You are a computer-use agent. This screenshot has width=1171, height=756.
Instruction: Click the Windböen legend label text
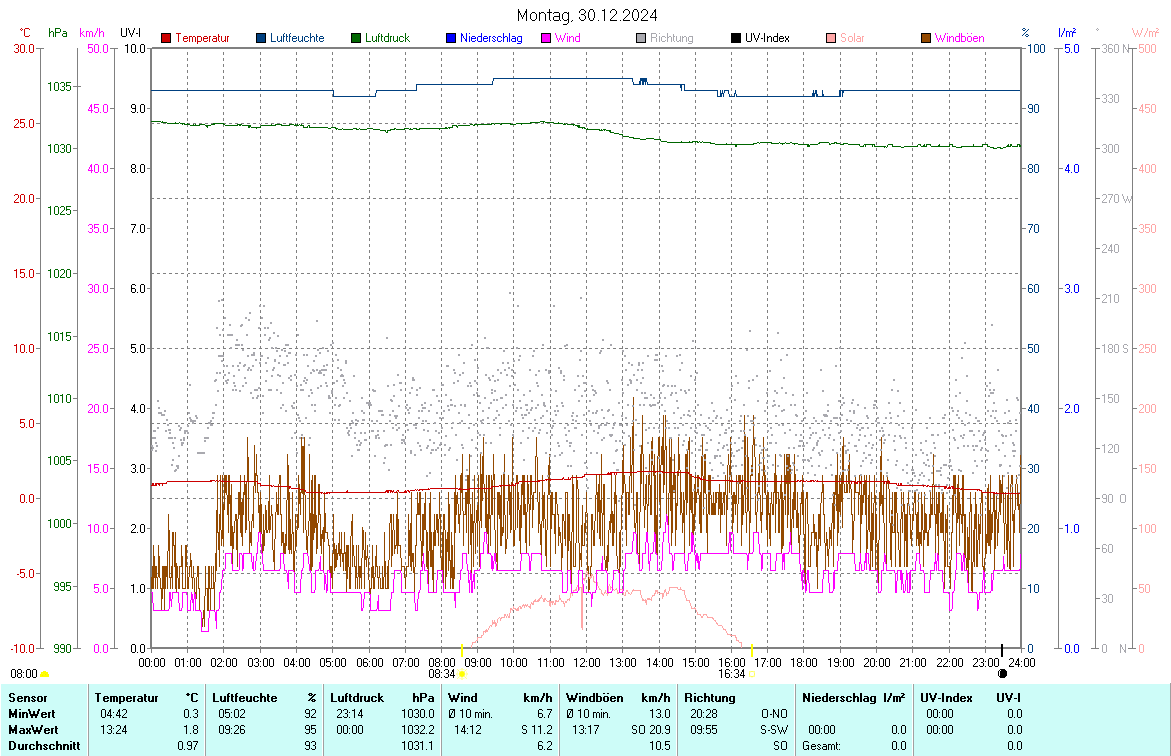point(959,38)
